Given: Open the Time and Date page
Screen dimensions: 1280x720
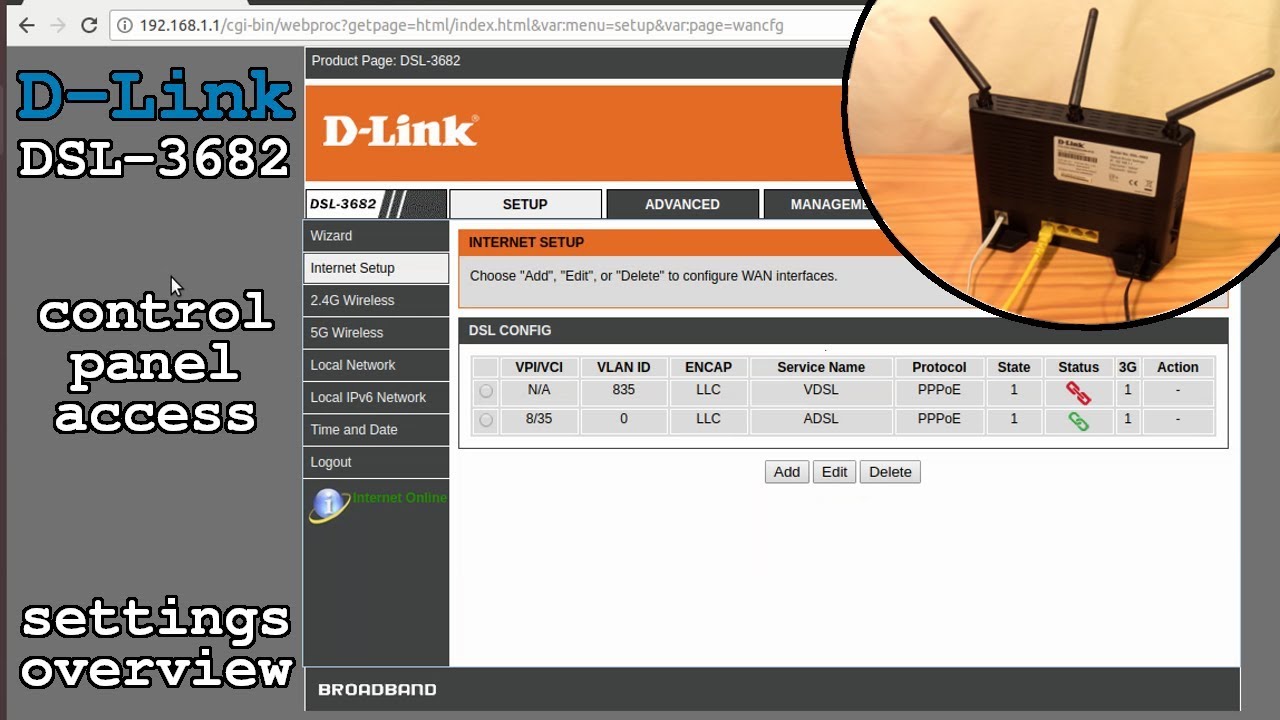Looking at the screenshot, I should [x=376, y=430].
